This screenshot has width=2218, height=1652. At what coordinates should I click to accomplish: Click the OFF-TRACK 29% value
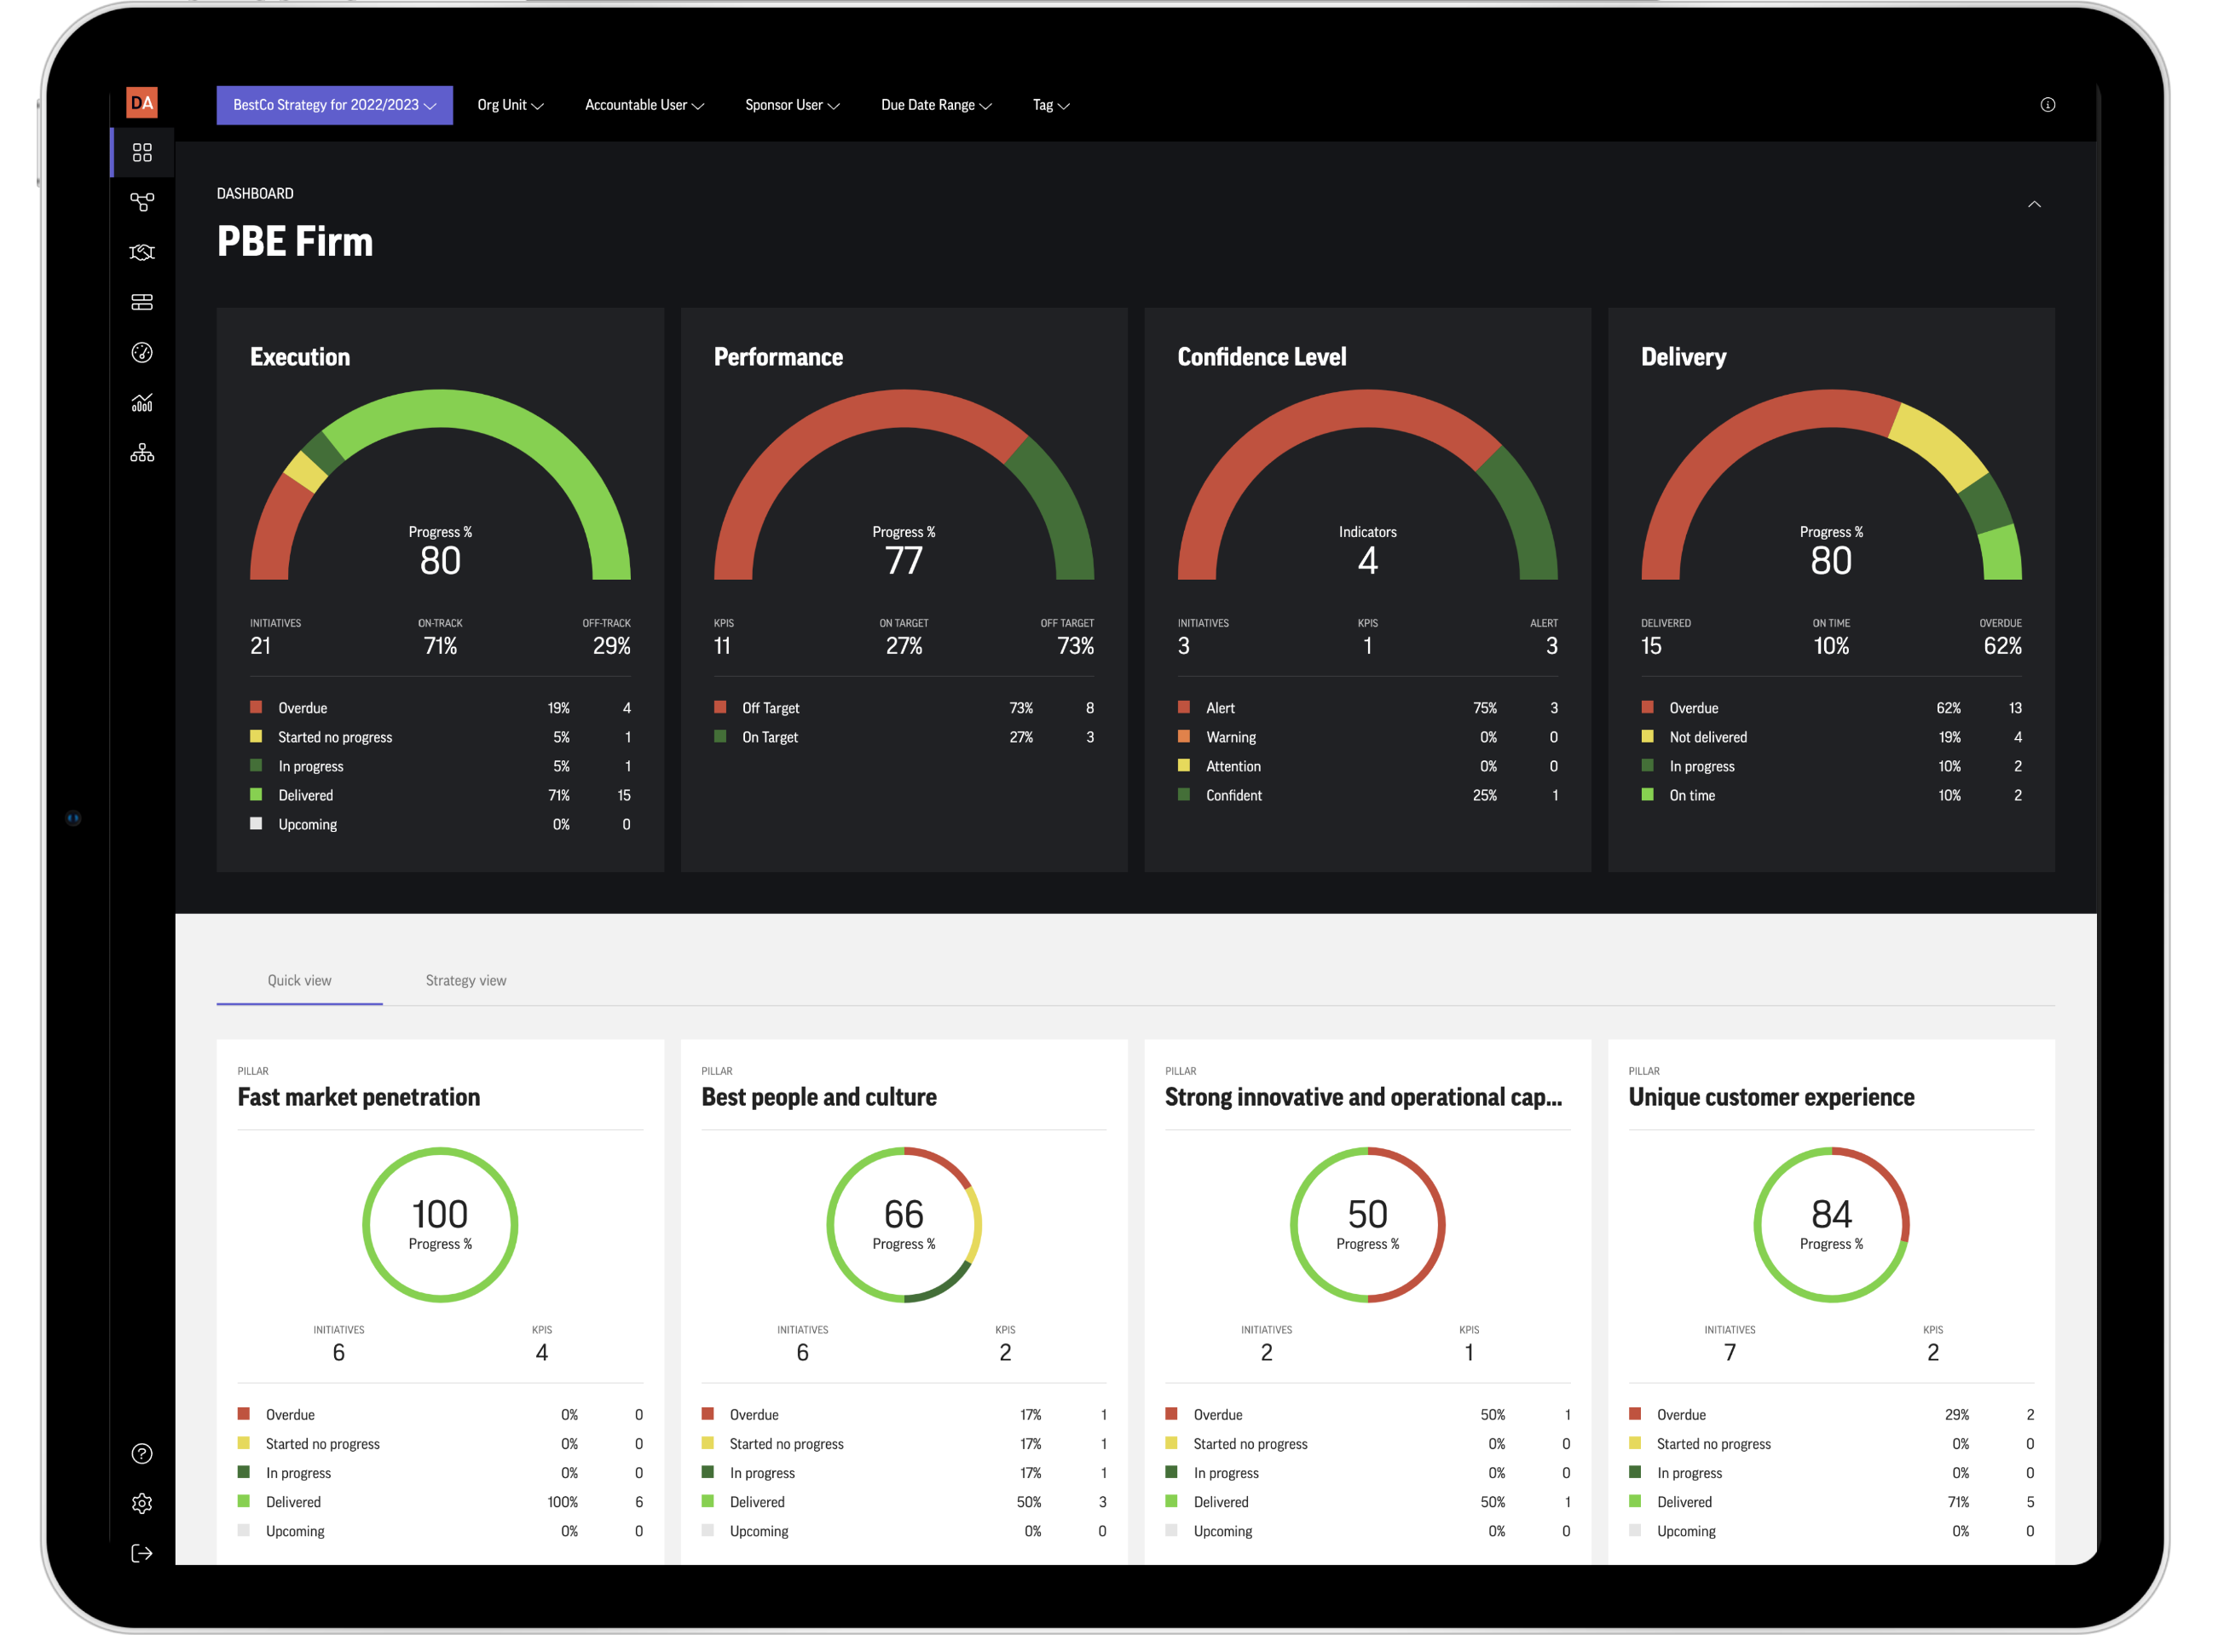[612, 646]
